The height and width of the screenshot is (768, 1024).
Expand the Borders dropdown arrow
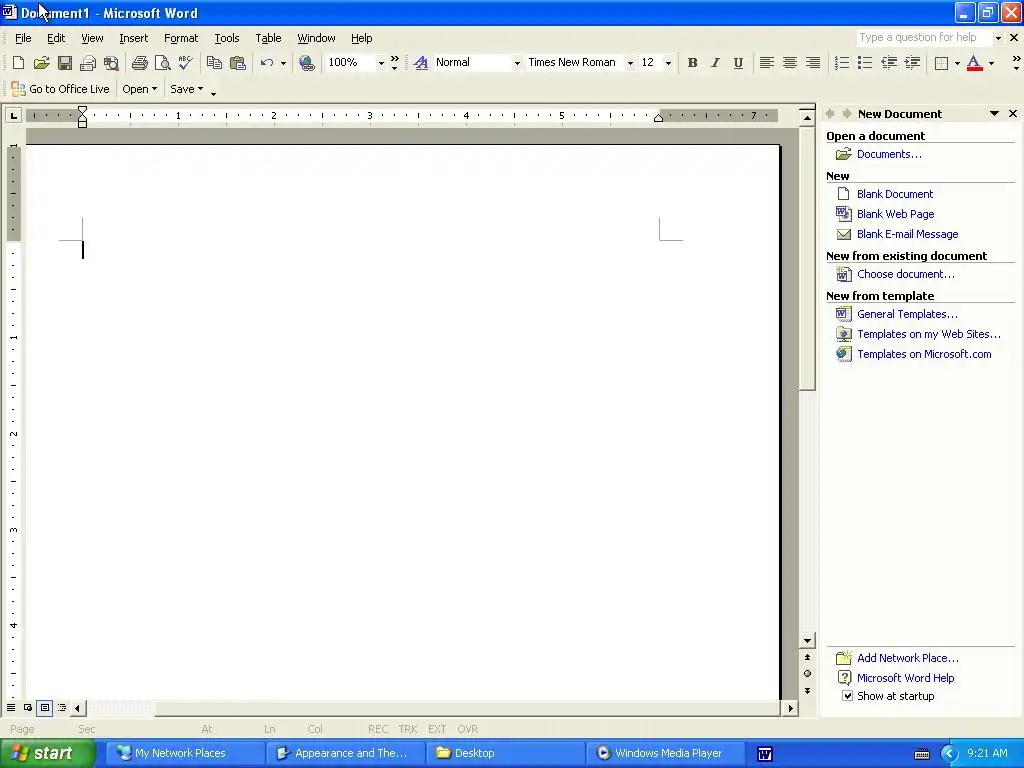tap(957, 63)
